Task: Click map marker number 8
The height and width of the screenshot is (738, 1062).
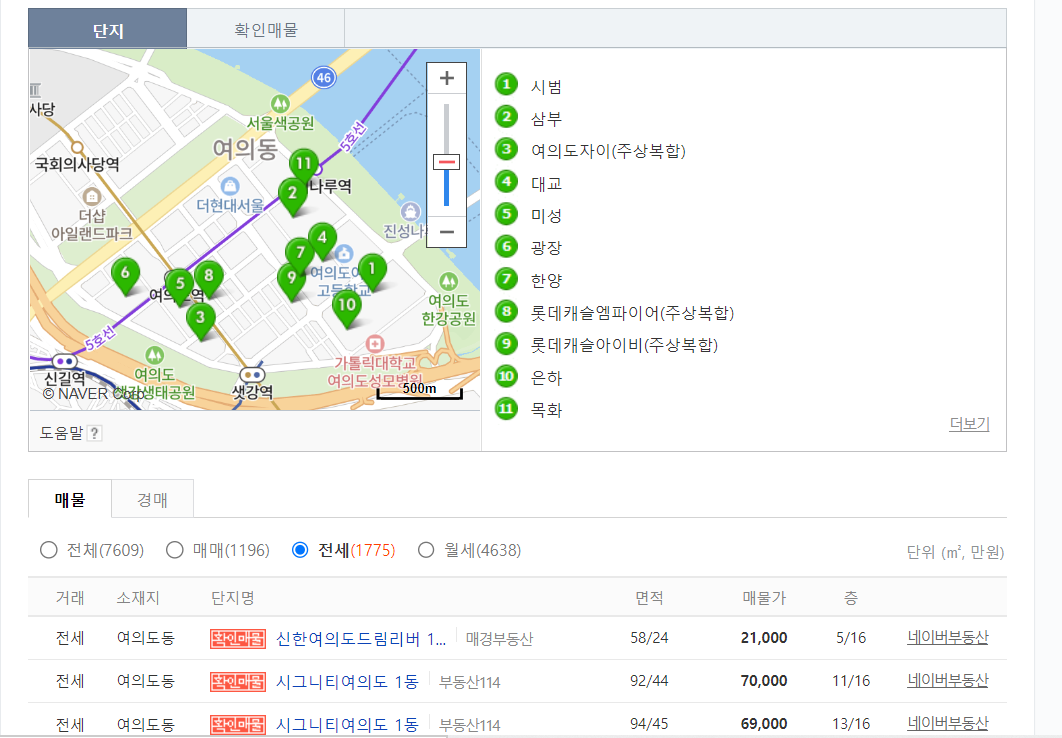Action: (209, 277)
